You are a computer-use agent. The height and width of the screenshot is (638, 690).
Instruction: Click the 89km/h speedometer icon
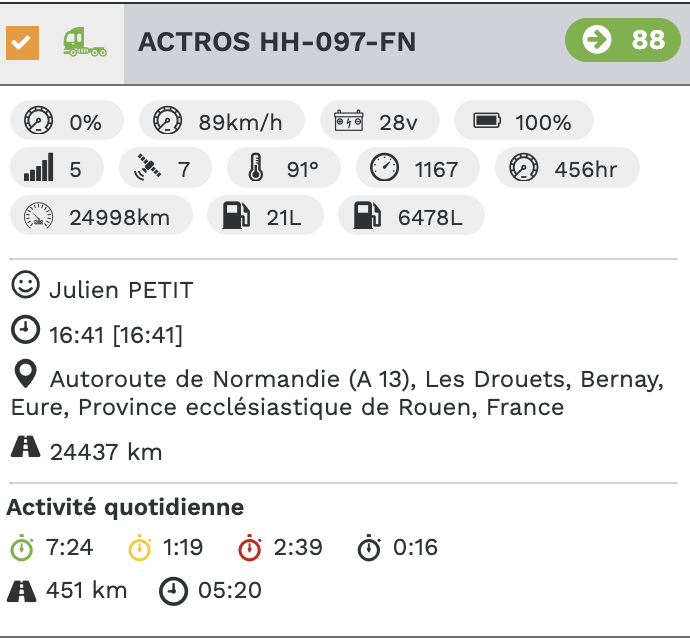point(167,122)
